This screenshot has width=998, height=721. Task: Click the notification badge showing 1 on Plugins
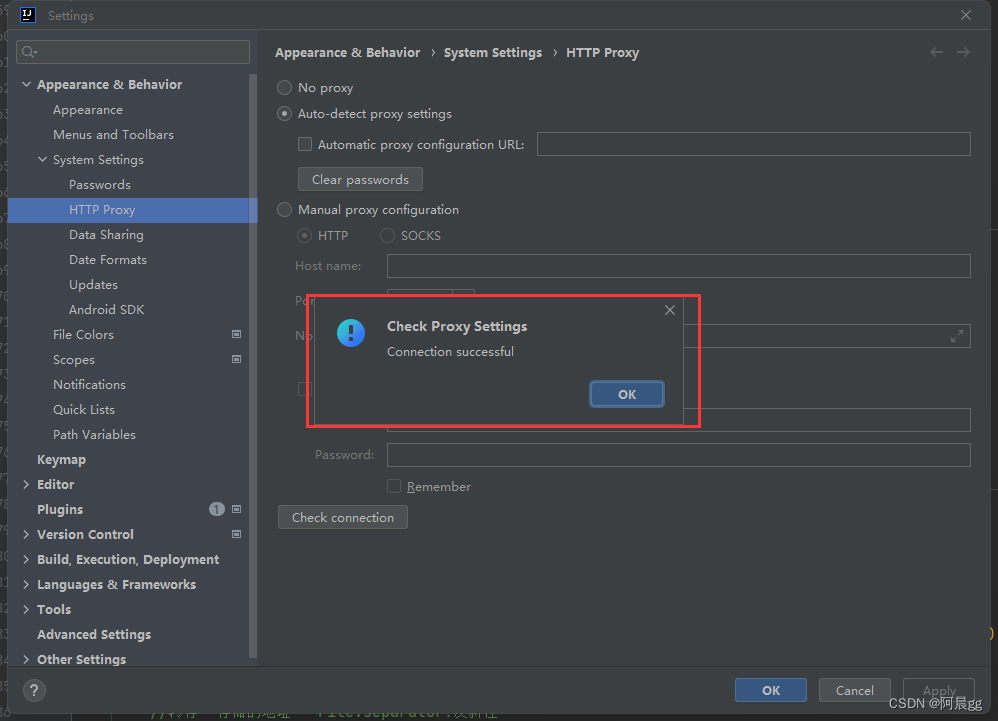tap(216, 509)
